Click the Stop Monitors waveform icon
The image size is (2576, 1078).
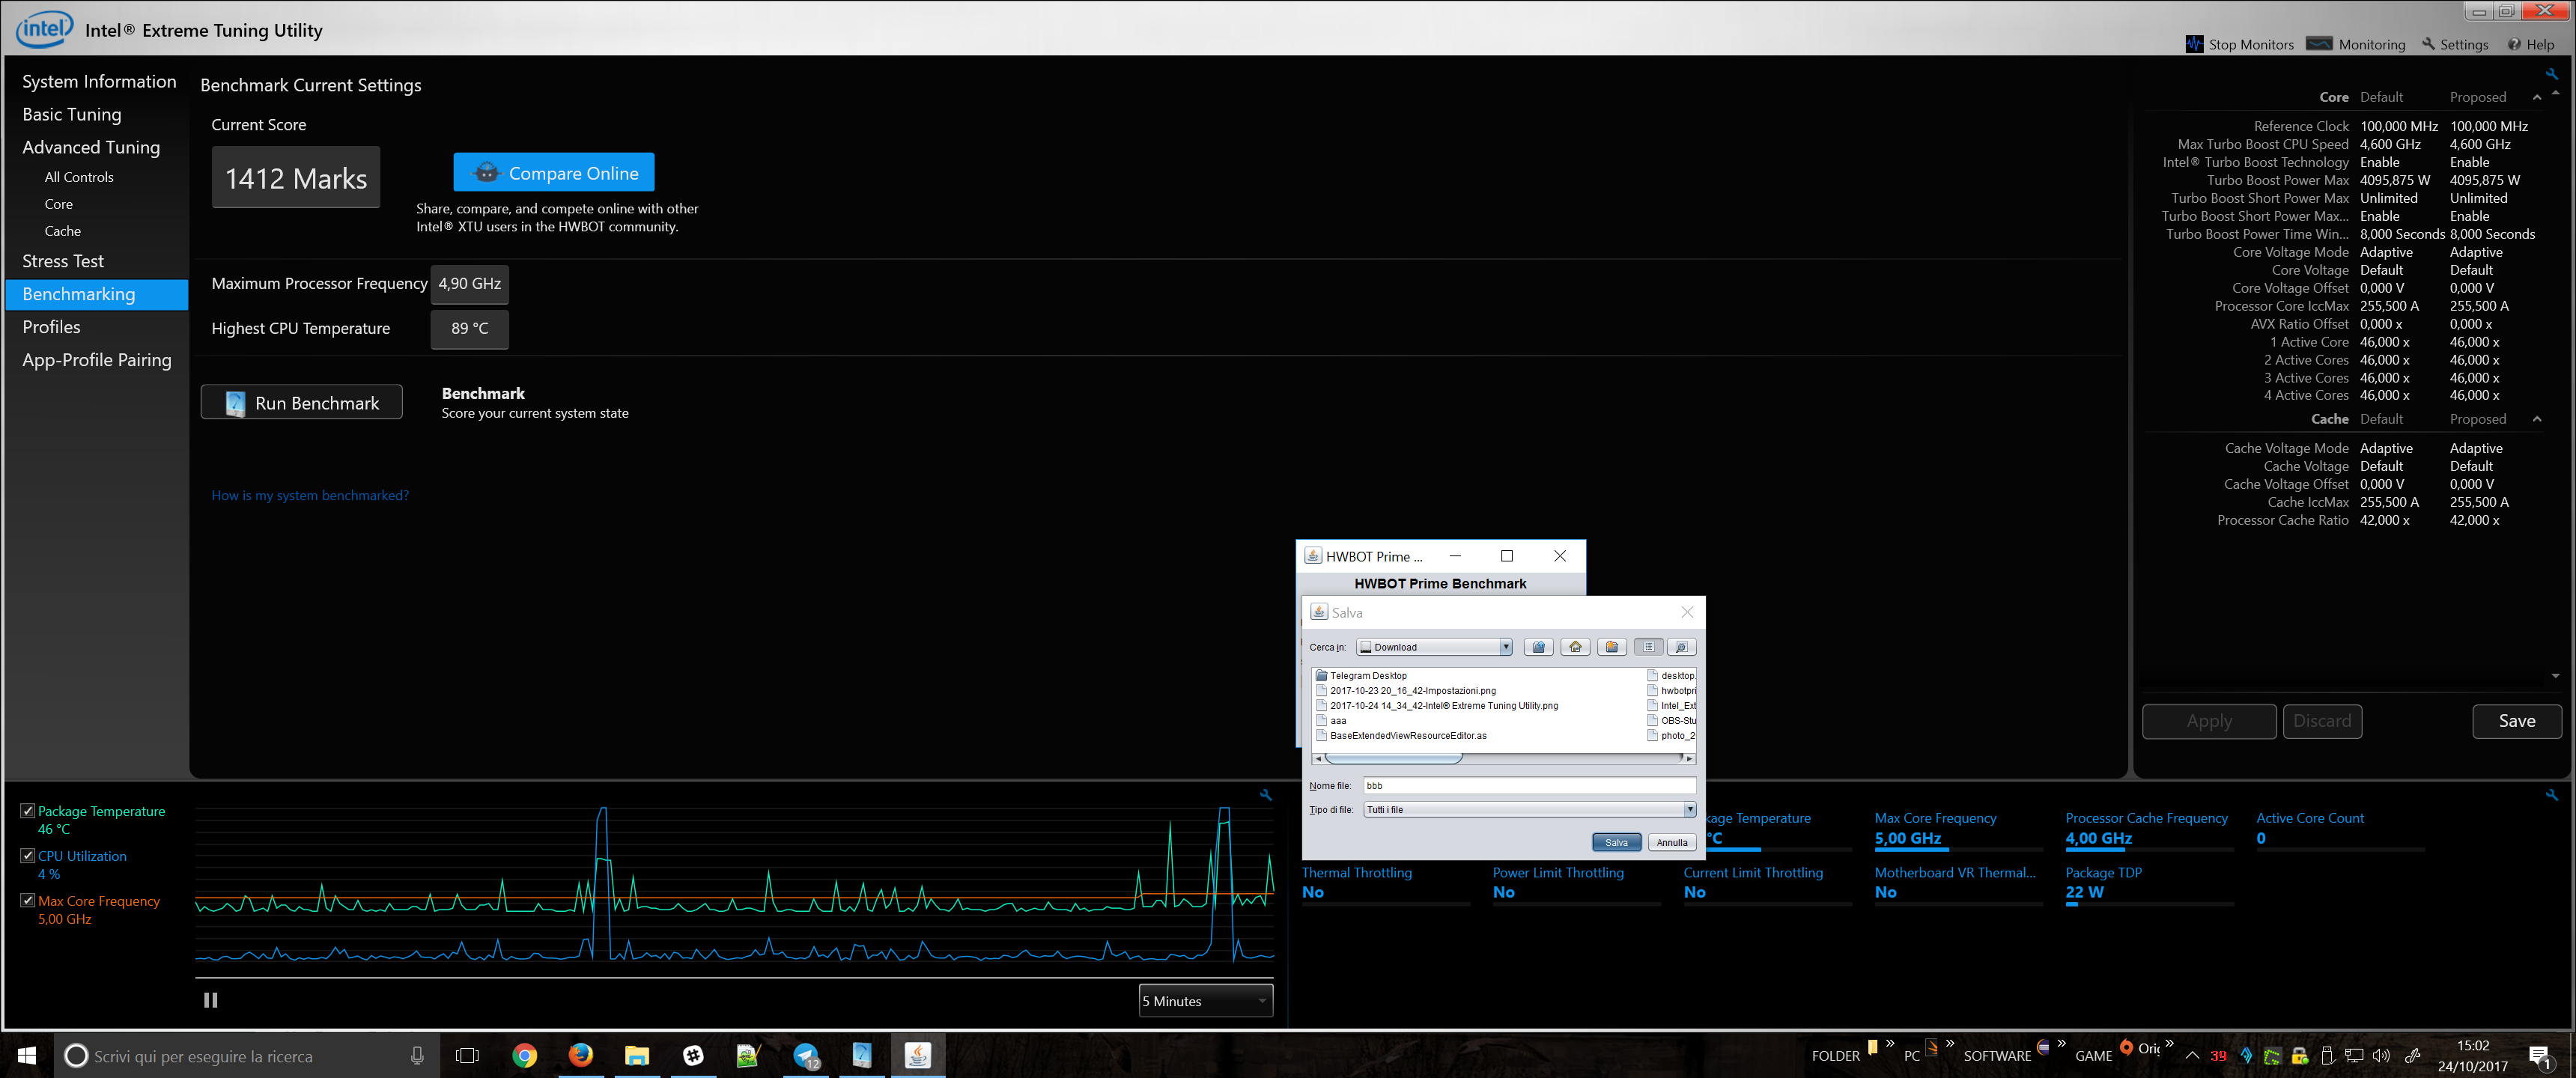click(2194, 44)
